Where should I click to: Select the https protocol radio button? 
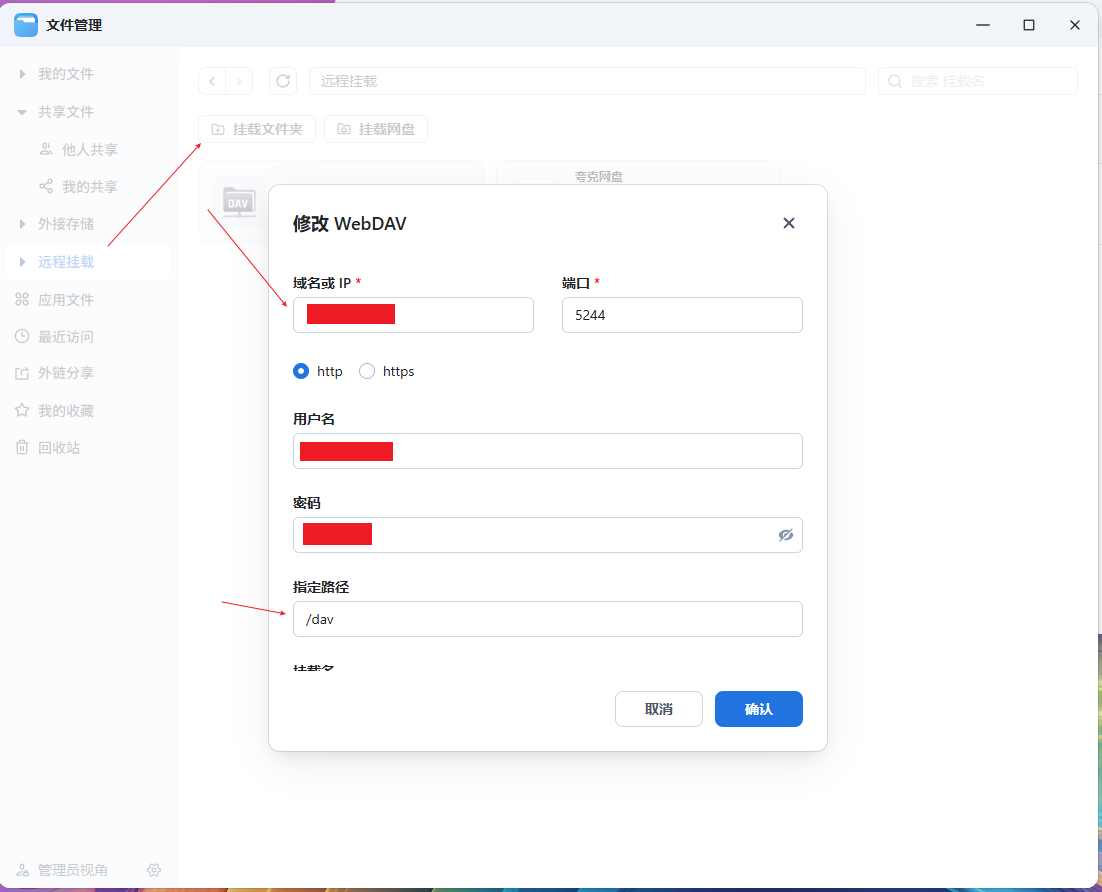(x=367, y=371)
